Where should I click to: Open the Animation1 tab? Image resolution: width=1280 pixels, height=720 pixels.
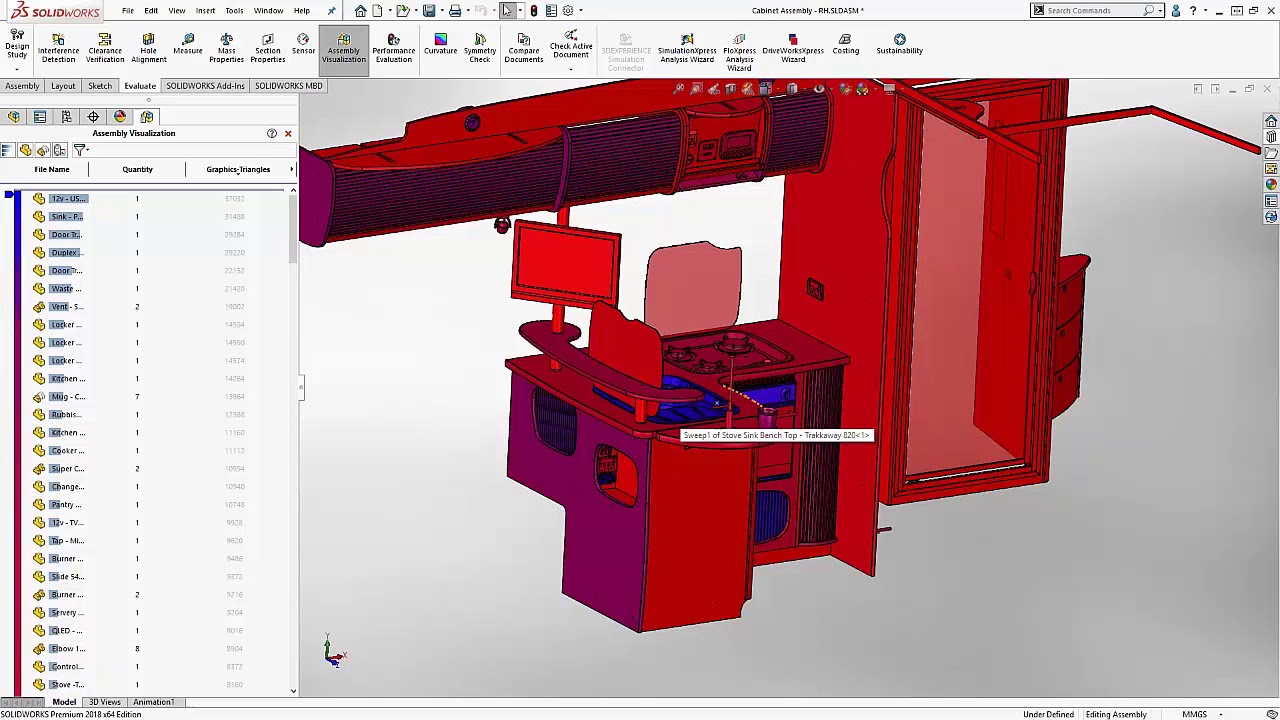(153, 702)
